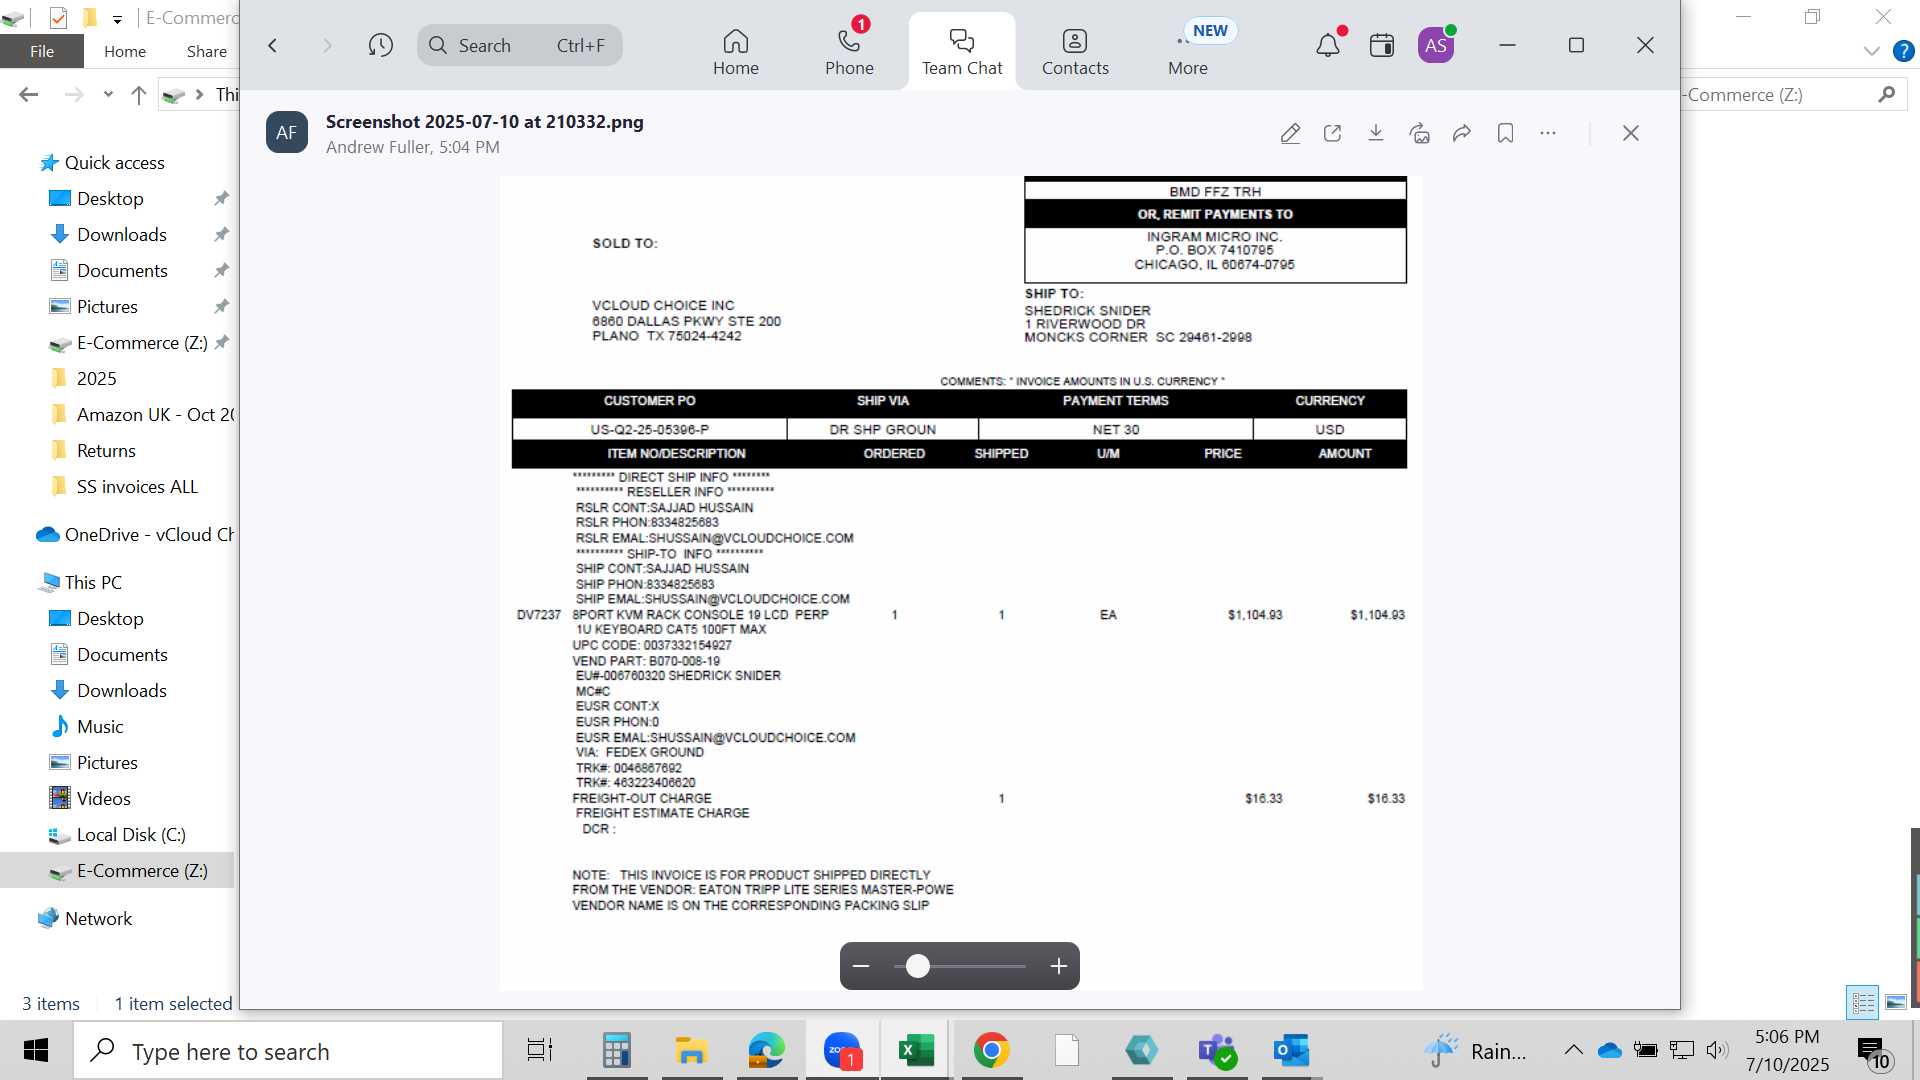Open Local Disk (C:)

point(131,835)
